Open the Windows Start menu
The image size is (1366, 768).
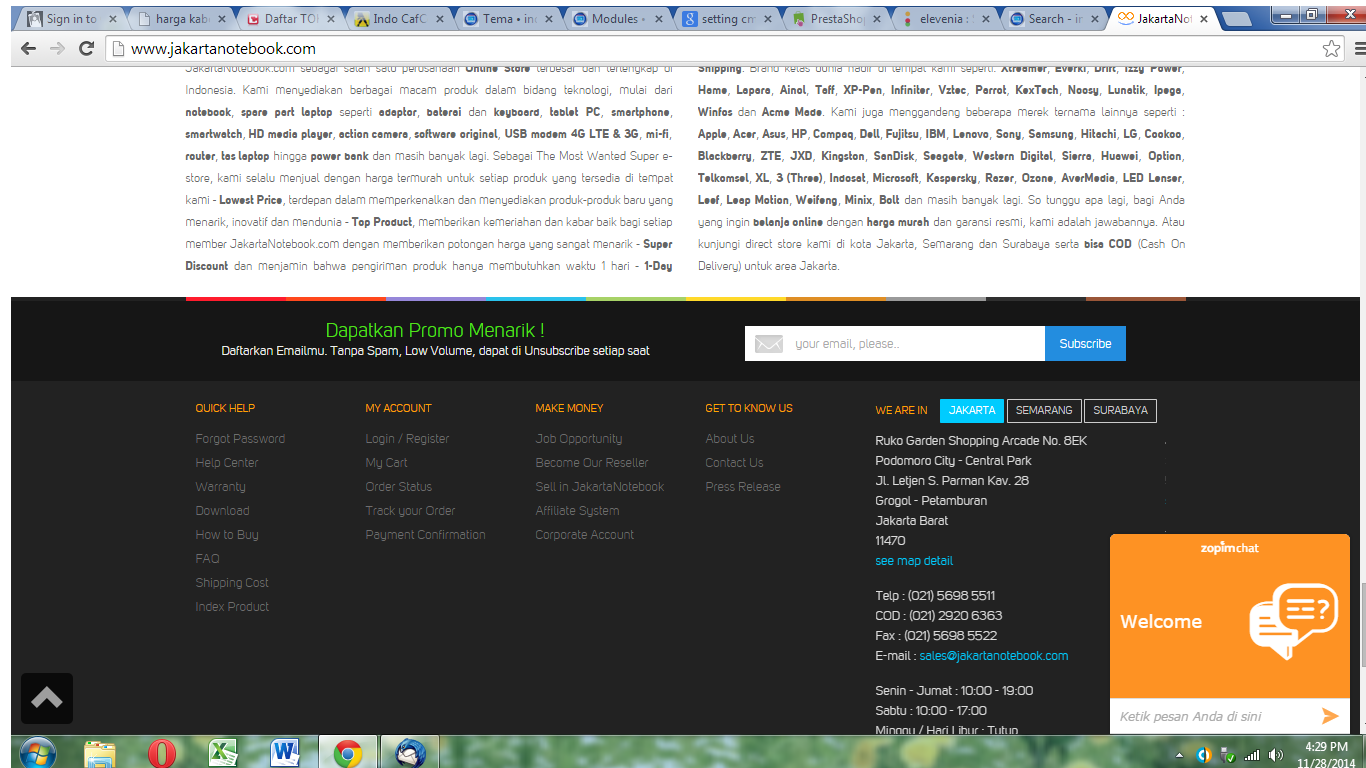[38, 752]
